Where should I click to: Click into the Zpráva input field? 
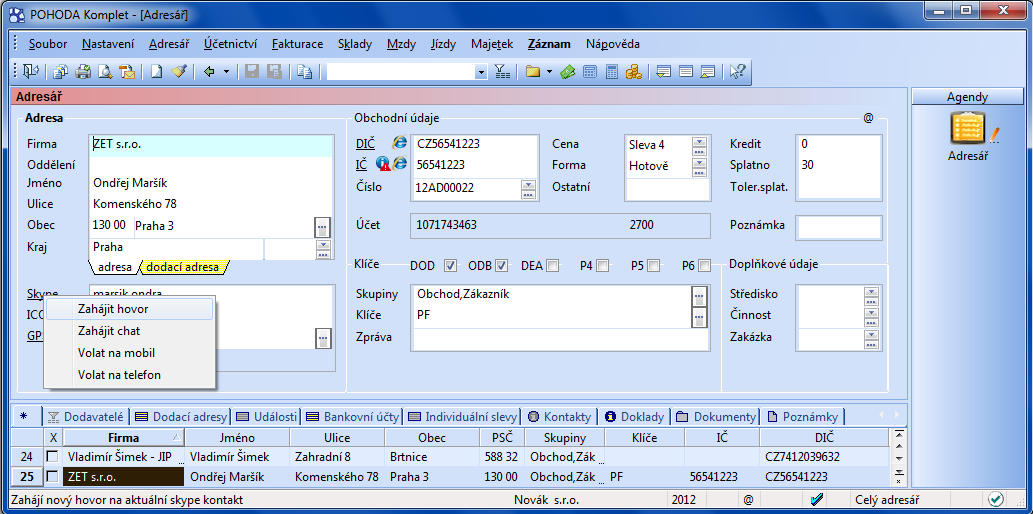pyautogui.click(x=560, y=339)
